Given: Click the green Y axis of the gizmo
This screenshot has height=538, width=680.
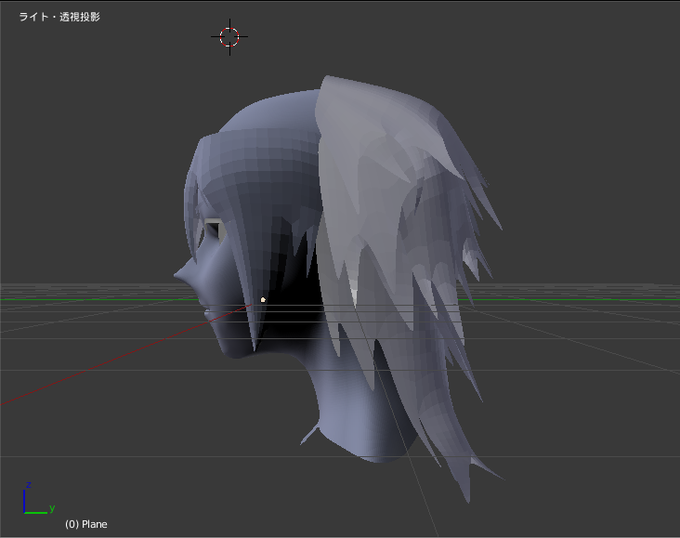Looking at the screenshot, I should click(38, 512).
